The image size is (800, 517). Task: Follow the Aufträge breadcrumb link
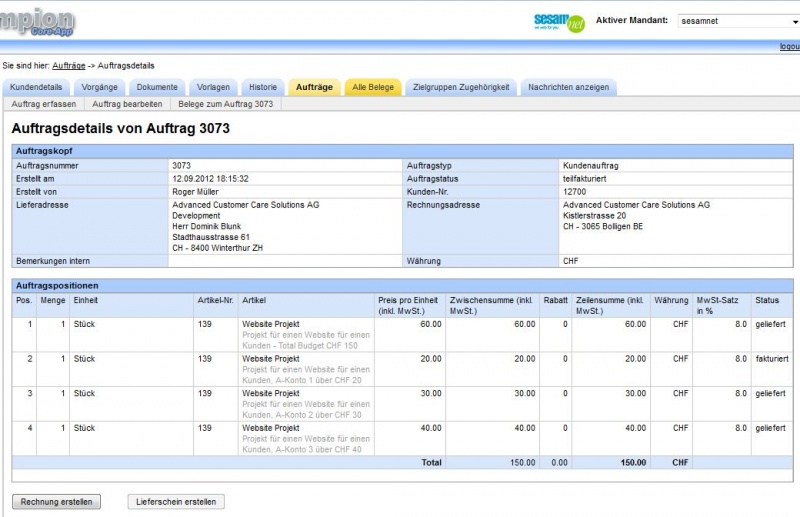[68, 65]
